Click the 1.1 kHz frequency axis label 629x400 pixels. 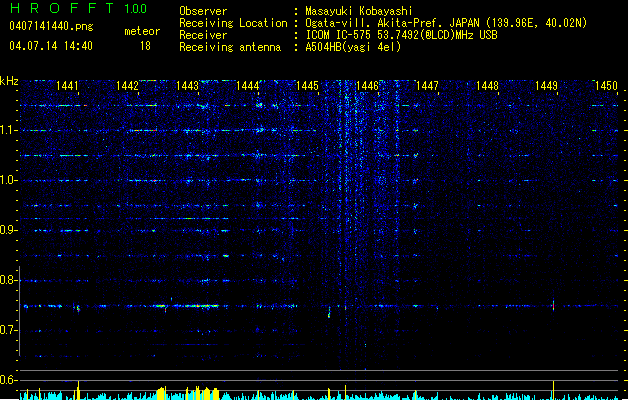pyautogui.click(x=8, y=130)
